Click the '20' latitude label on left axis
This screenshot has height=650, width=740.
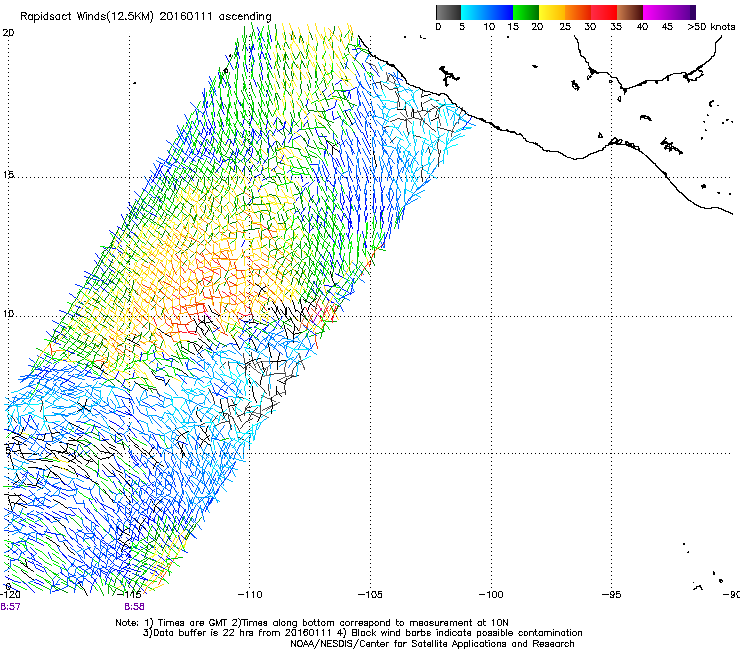[x=8, y=33]
